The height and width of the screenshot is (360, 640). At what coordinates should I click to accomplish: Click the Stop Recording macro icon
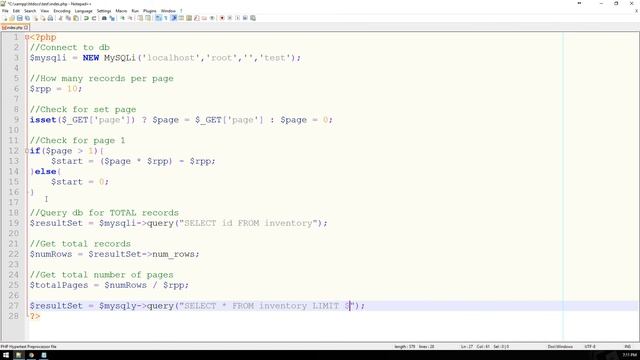pyautogui.click(x=229, y=18)
